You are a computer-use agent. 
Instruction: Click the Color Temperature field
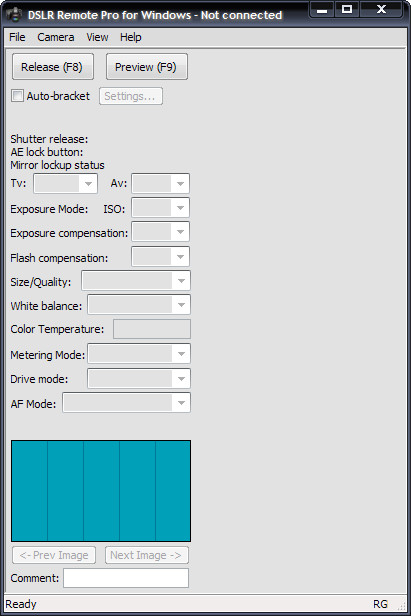pyautogui.click(x=152, y=329)
